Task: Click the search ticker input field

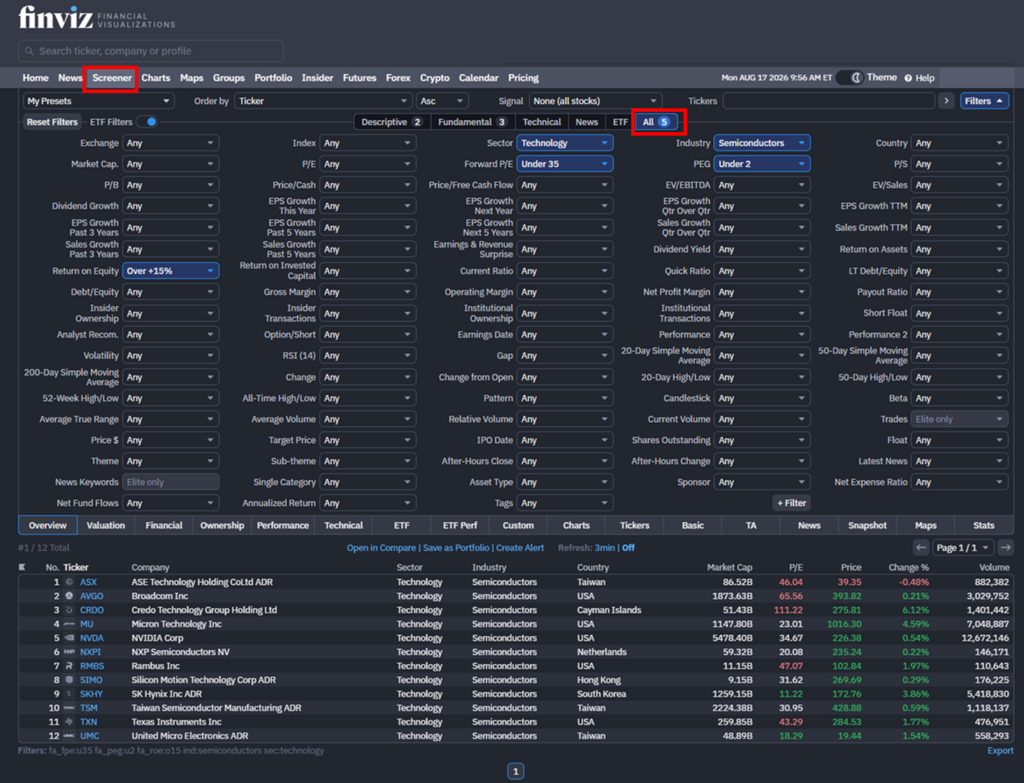Action: (151, 51)
